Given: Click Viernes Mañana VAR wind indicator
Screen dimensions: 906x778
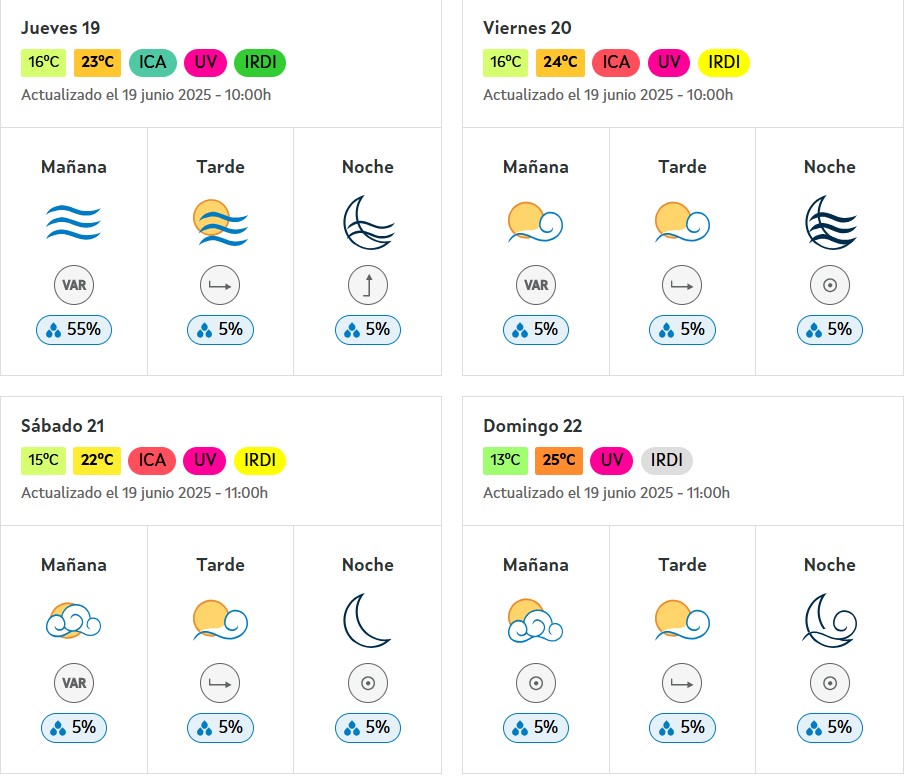Looking at the screenshot, I should (536, 285).
